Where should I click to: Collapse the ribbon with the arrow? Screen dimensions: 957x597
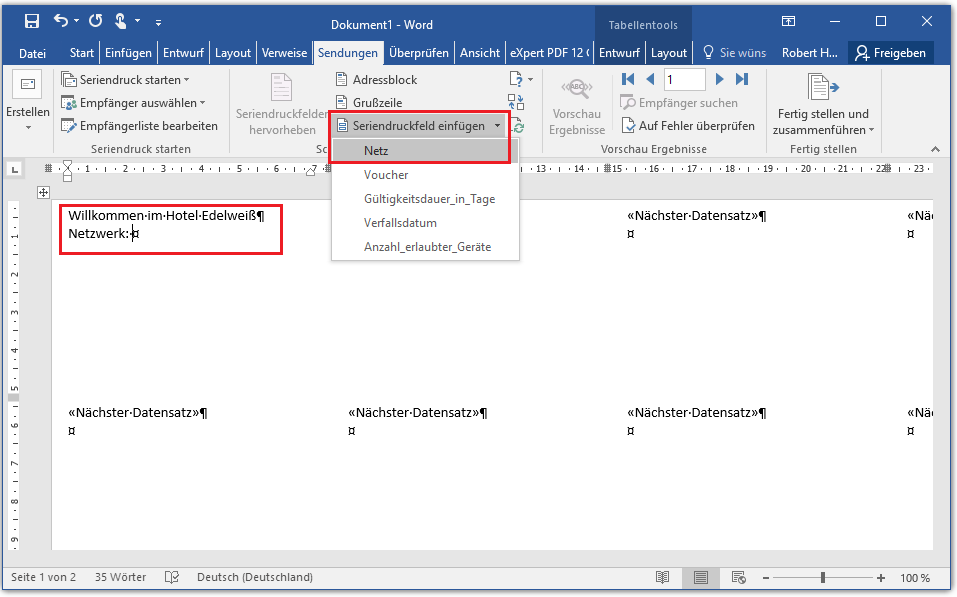935,149
